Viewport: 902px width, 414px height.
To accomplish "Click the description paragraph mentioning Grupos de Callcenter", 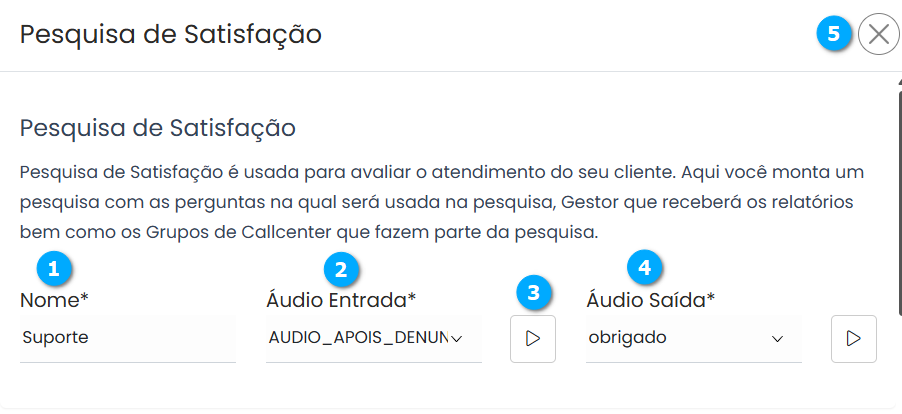I will [x=440, y=202].
